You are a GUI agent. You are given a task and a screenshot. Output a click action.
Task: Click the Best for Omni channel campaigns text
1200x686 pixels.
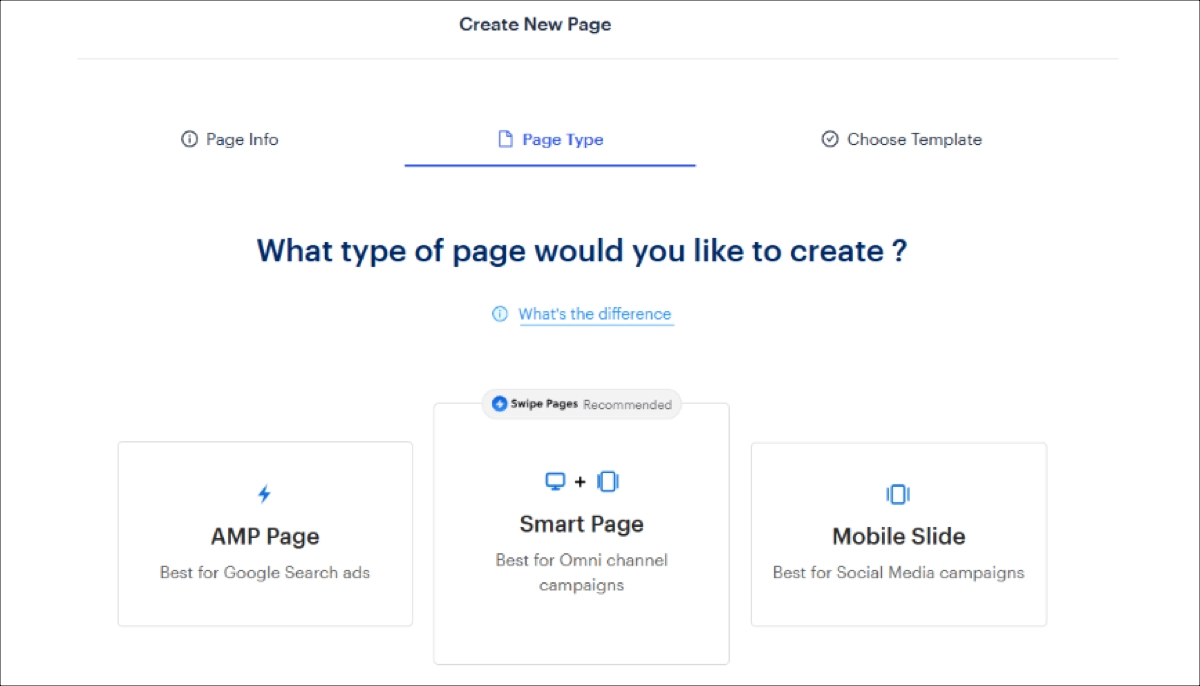(581, 572)
